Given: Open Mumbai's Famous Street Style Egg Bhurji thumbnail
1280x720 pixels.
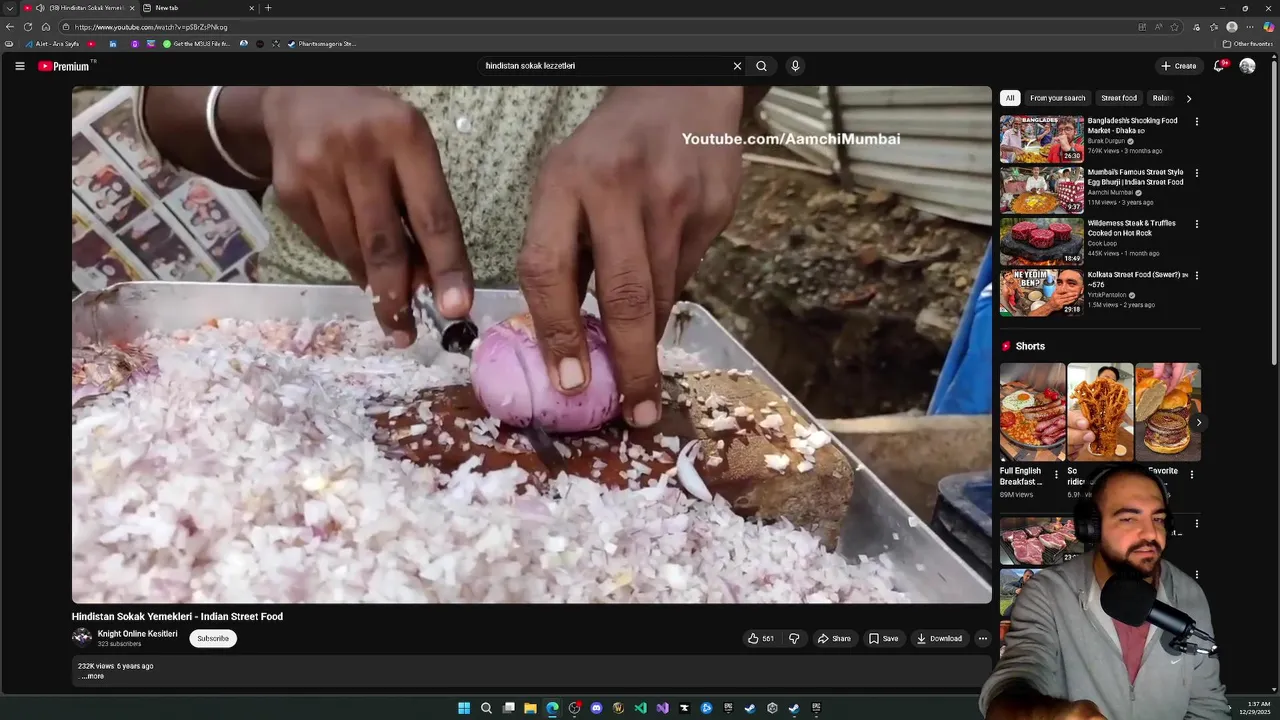Looking at the screenshot, I should (x=1041, y=190).
